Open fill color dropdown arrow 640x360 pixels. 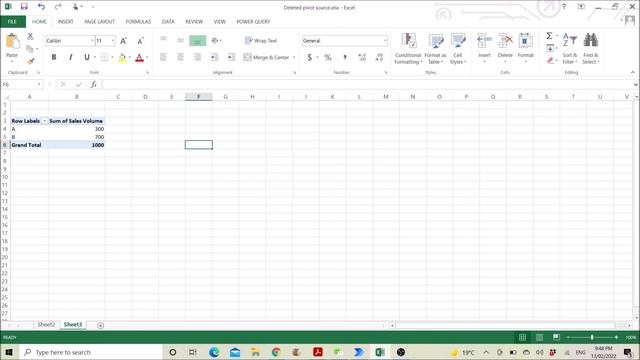click(x=130, y=58)
